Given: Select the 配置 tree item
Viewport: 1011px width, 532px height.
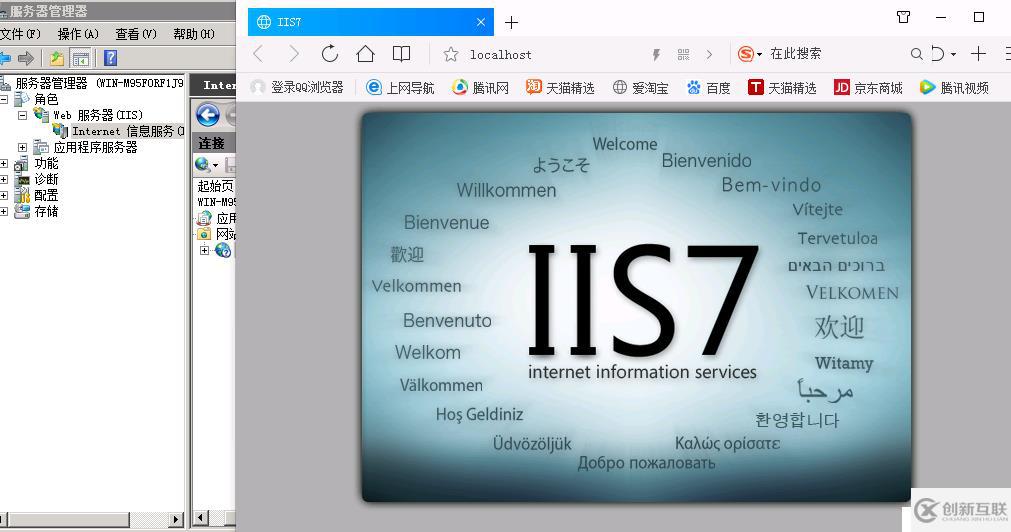Looking at the screenshot, I should [x=46, y=195].
